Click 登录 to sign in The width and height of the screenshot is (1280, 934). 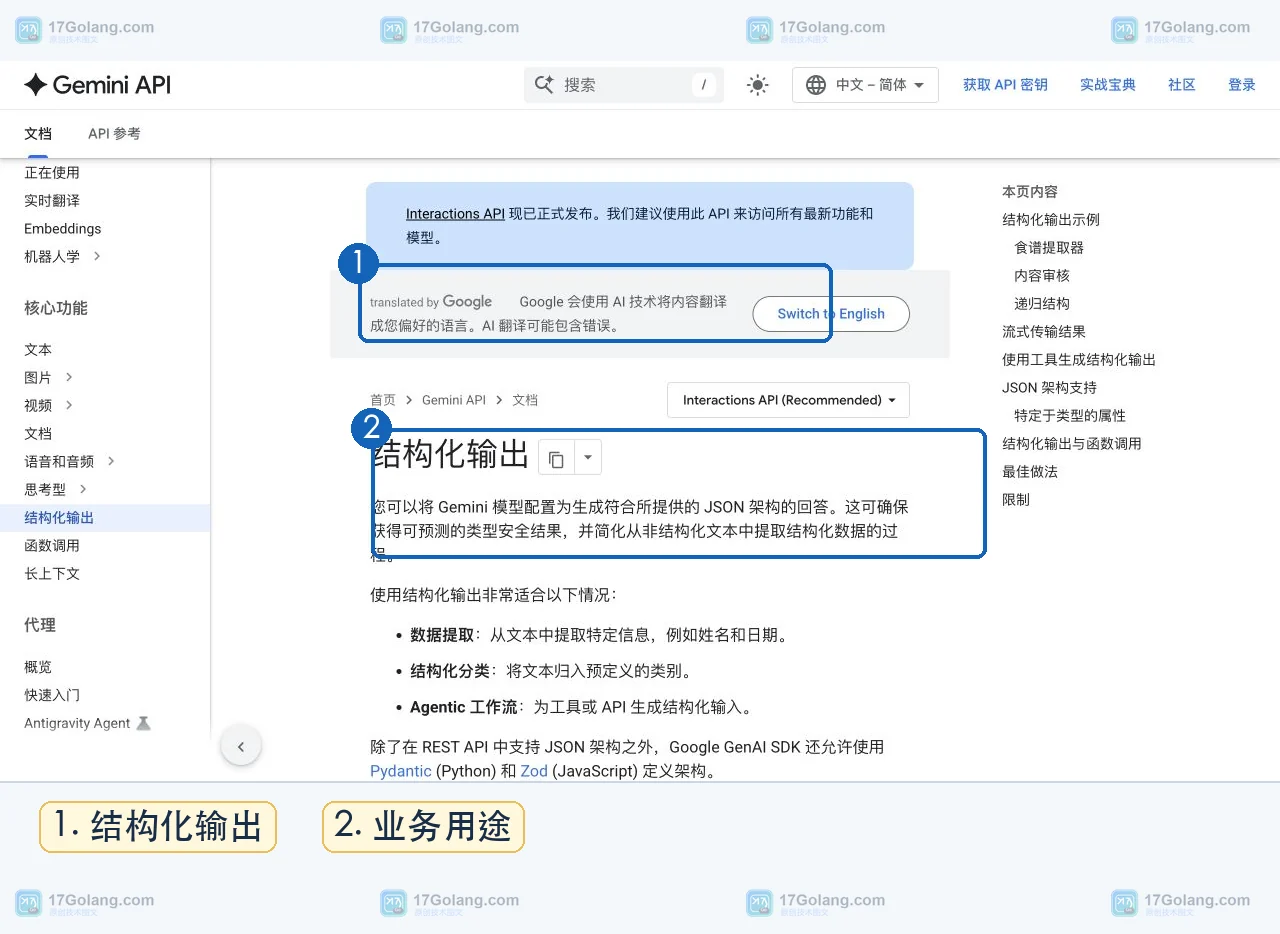click(x=1242, y=85)
